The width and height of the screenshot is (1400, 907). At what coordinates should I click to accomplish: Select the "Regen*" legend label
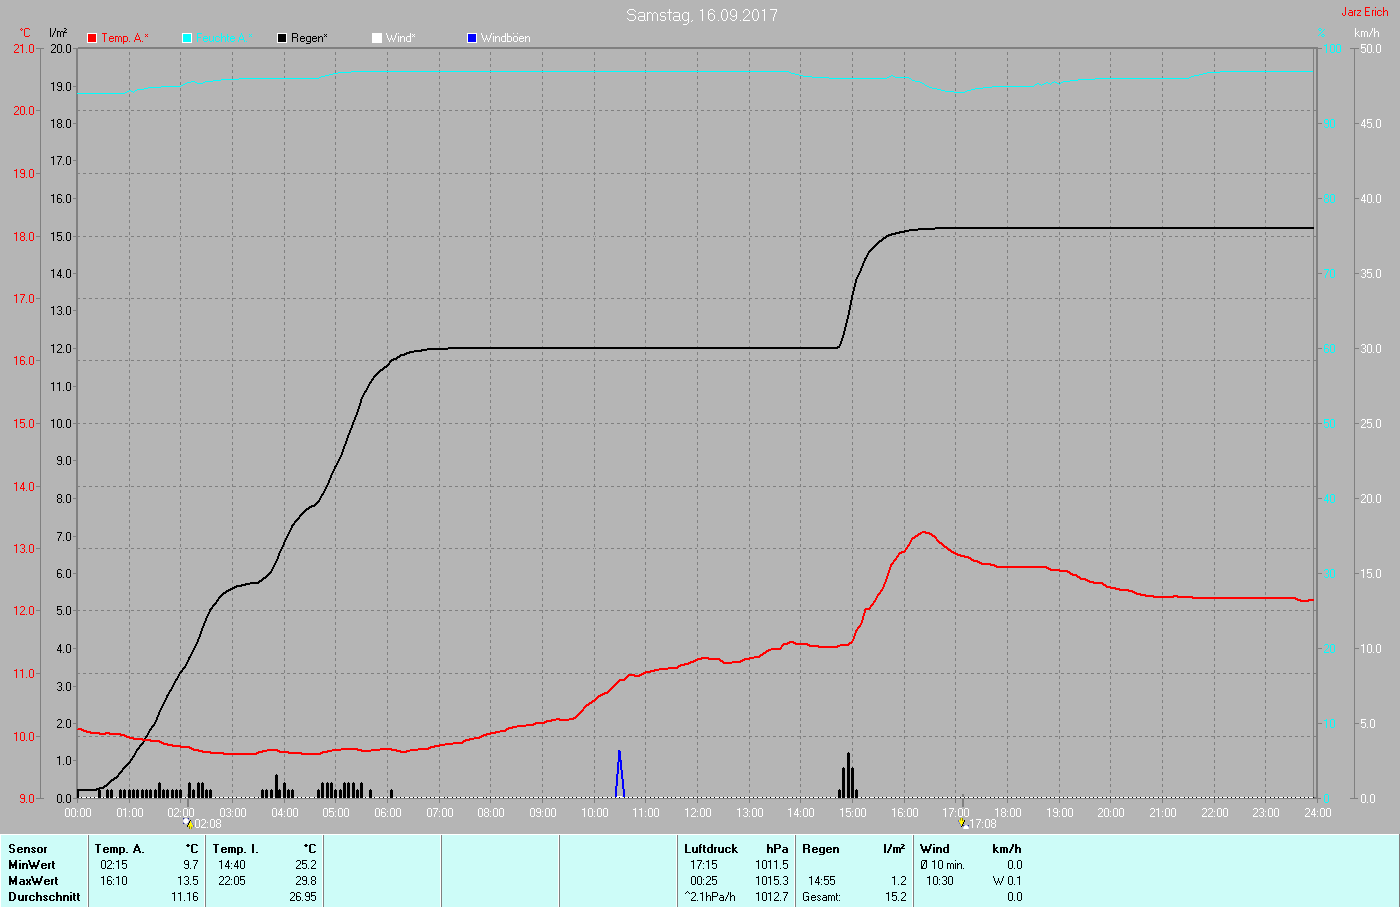(x=310, y=38)
